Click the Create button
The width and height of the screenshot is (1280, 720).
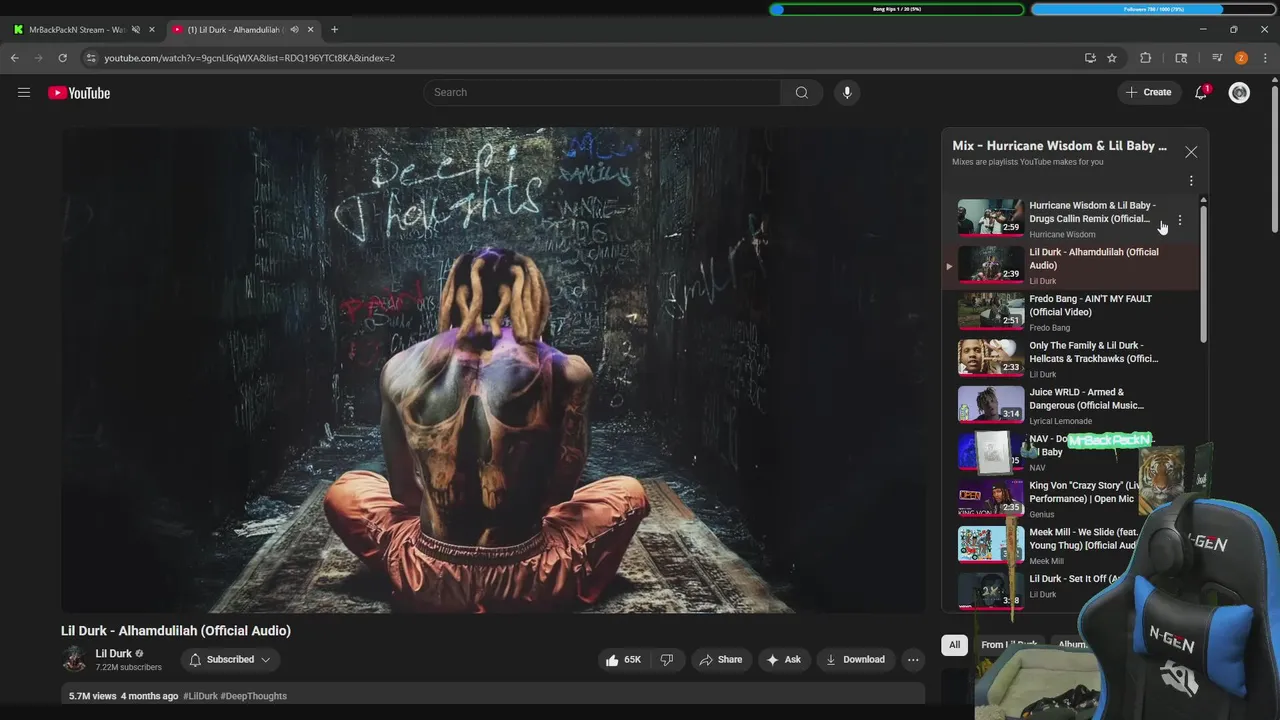(x=1148, y=93)
